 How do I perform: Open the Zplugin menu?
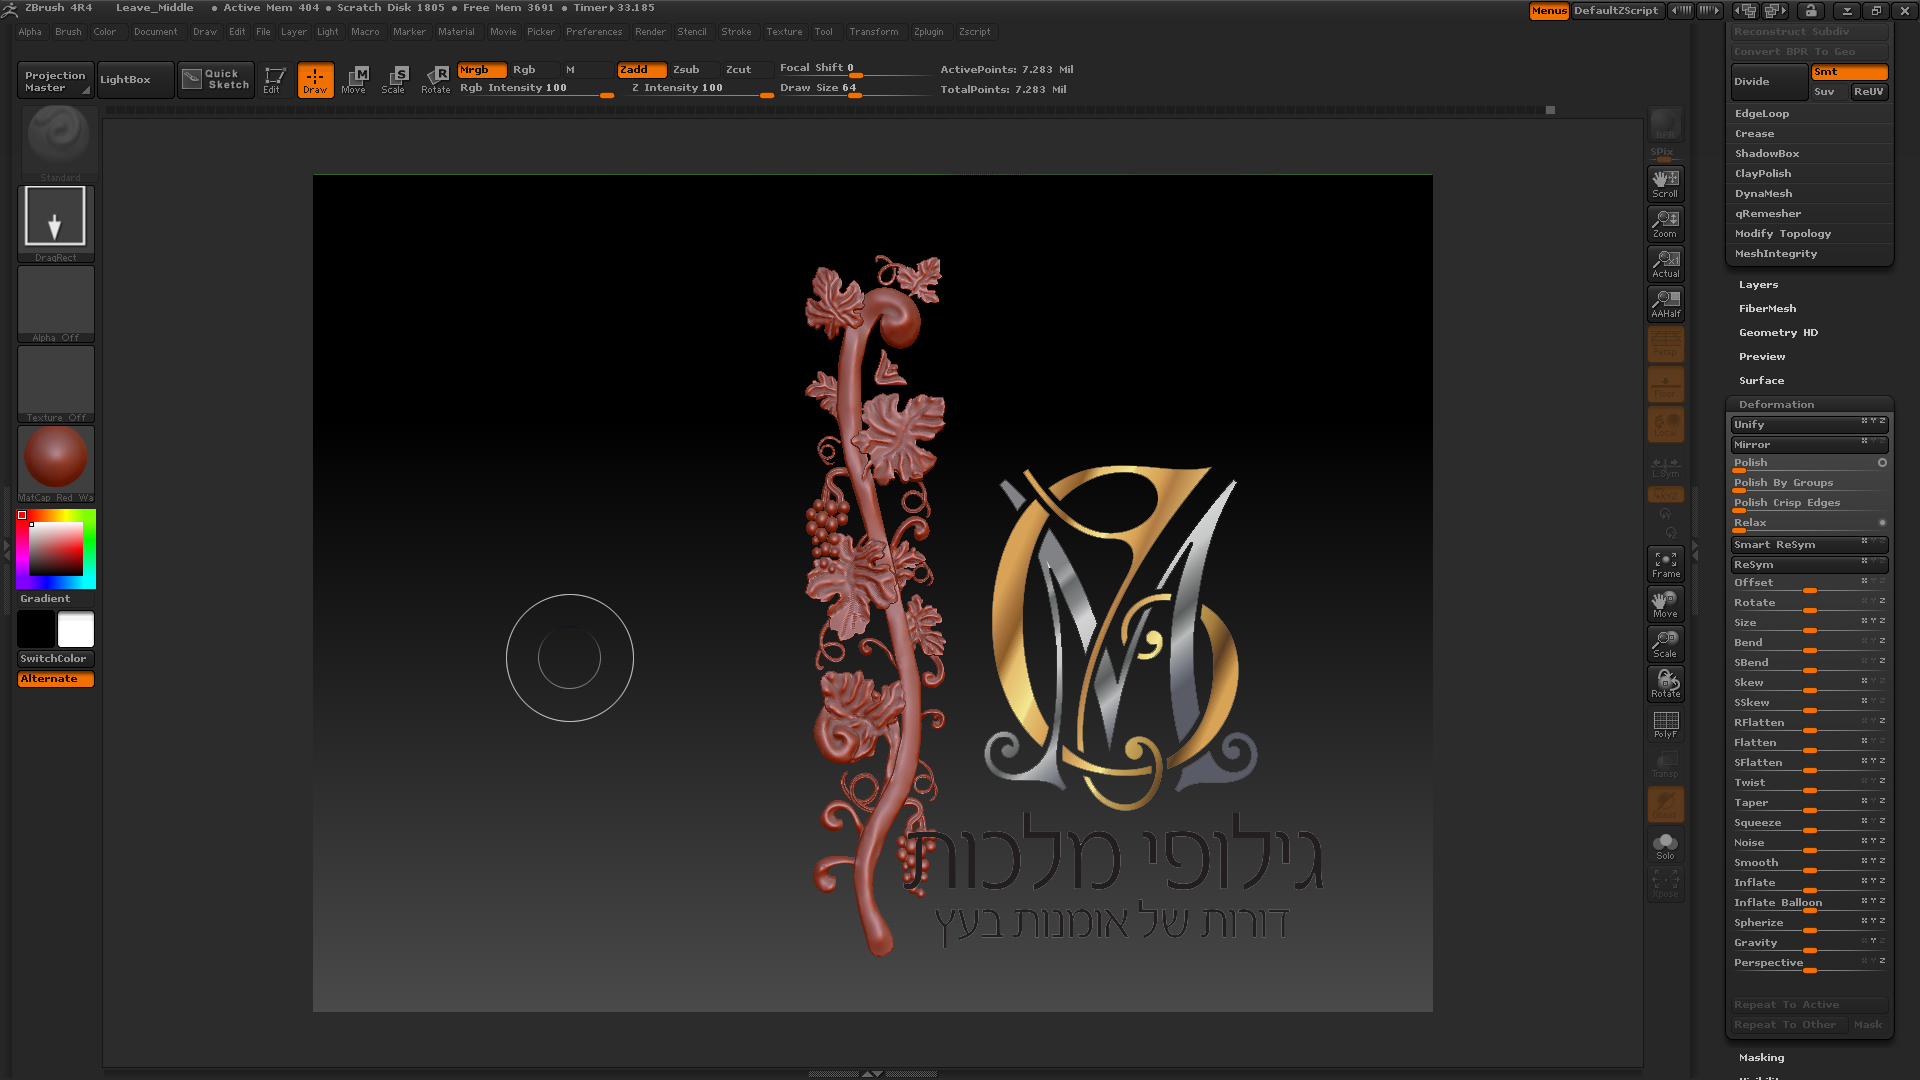pyautogui.click(x=928, y=32)
